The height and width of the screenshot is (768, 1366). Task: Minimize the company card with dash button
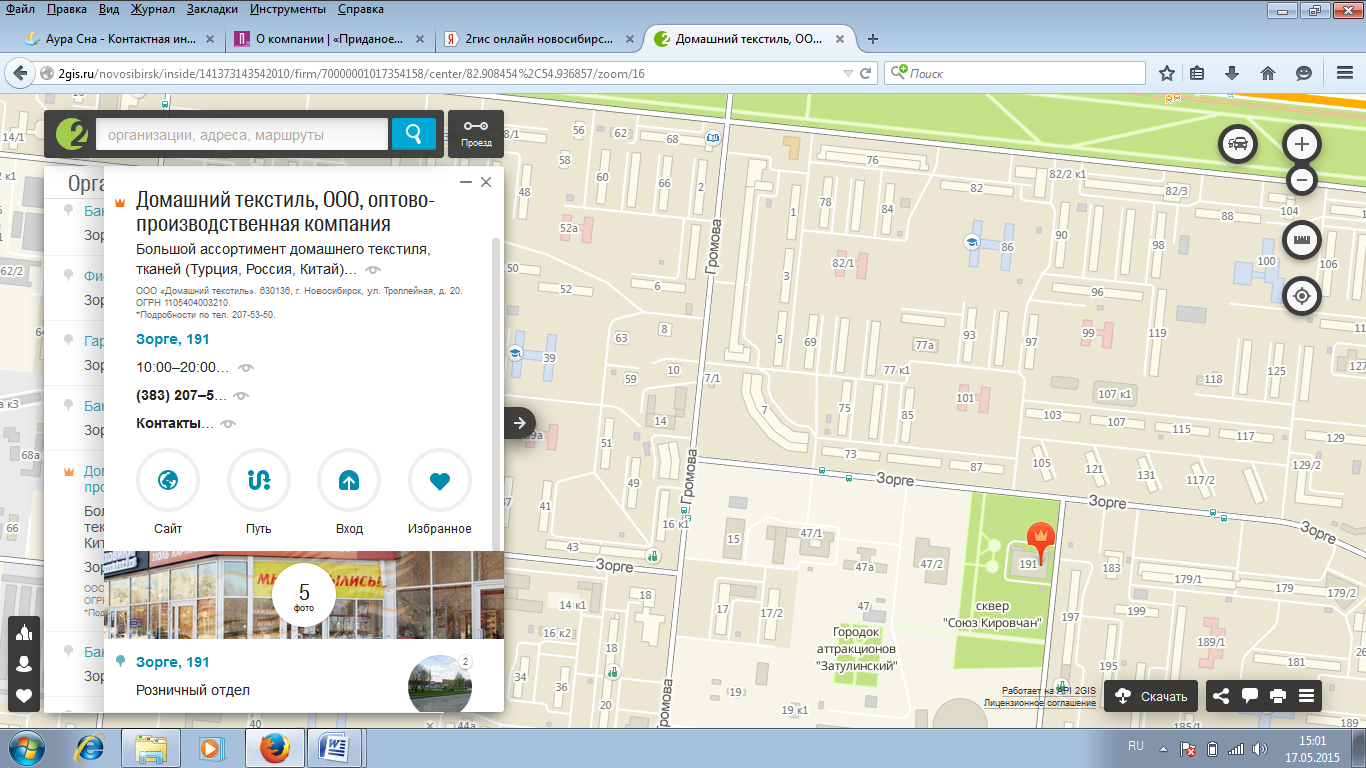465,182
